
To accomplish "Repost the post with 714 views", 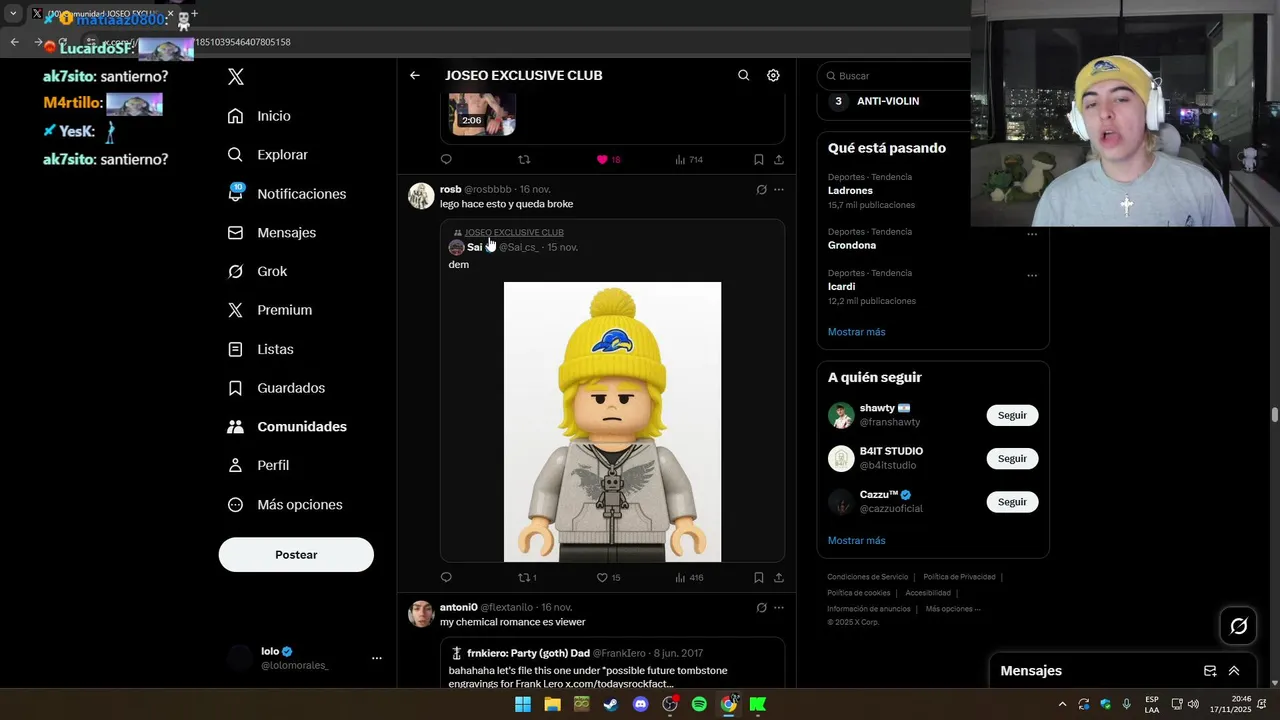I will tap(524, 159).
